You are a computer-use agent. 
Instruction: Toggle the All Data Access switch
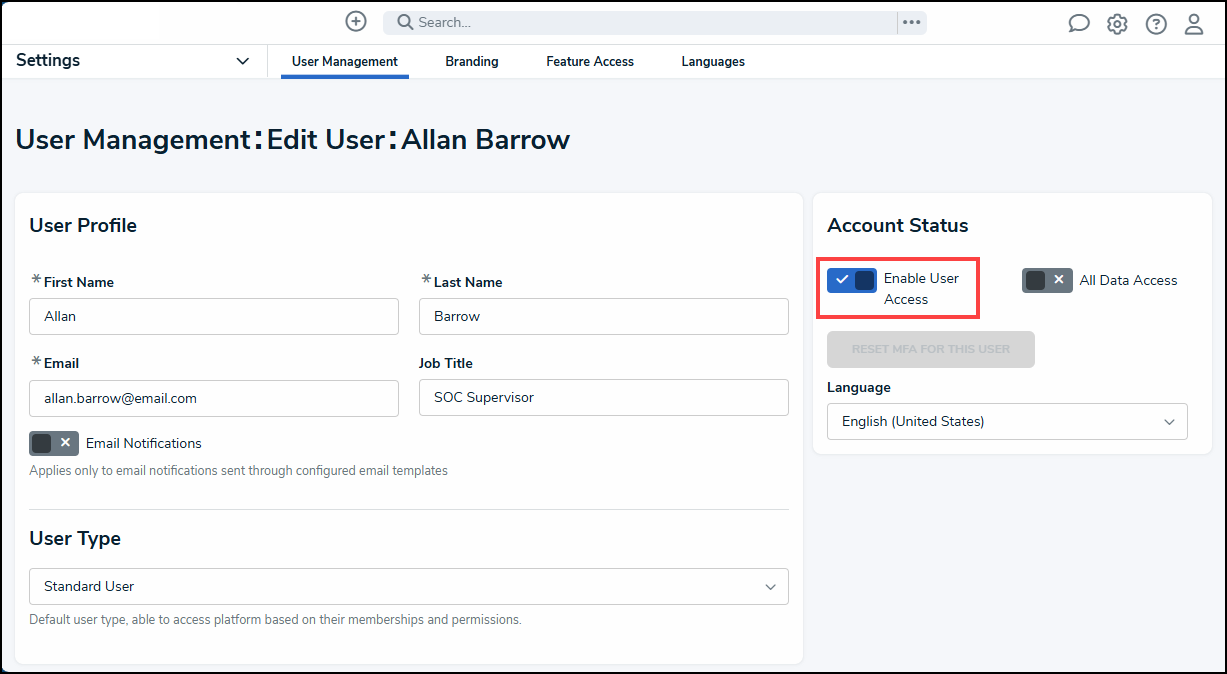[1047, 280]
